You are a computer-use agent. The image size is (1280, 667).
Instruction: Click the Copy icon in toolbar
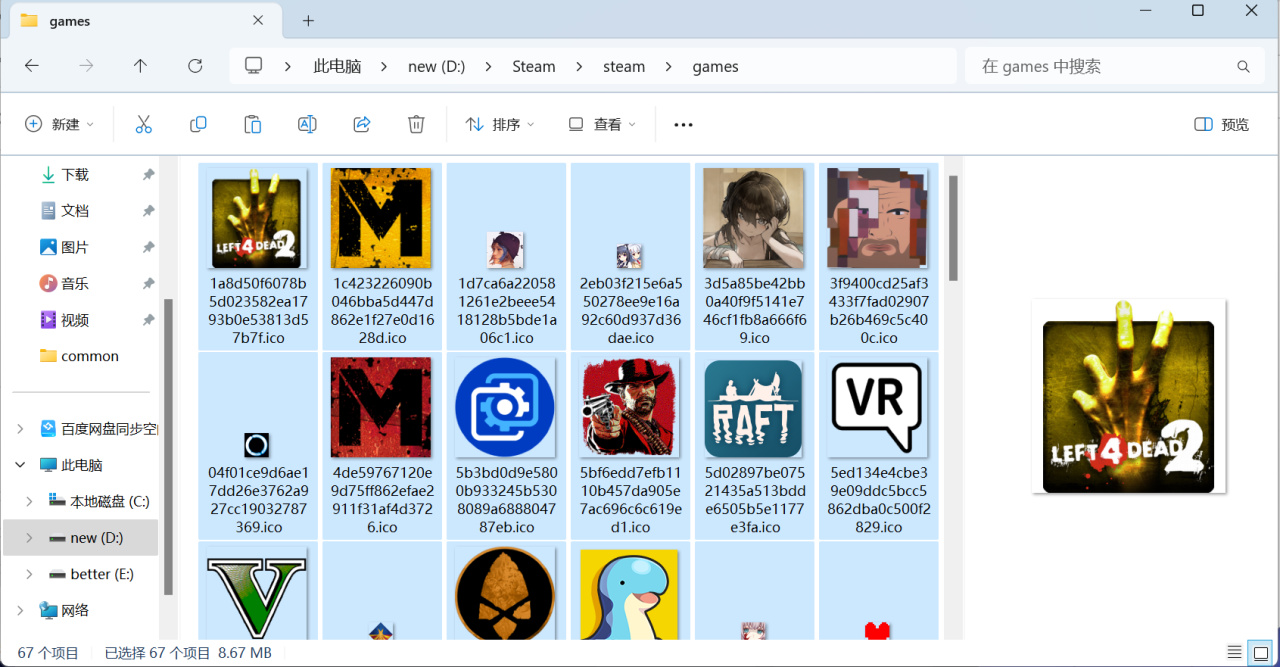coord(198,124)
